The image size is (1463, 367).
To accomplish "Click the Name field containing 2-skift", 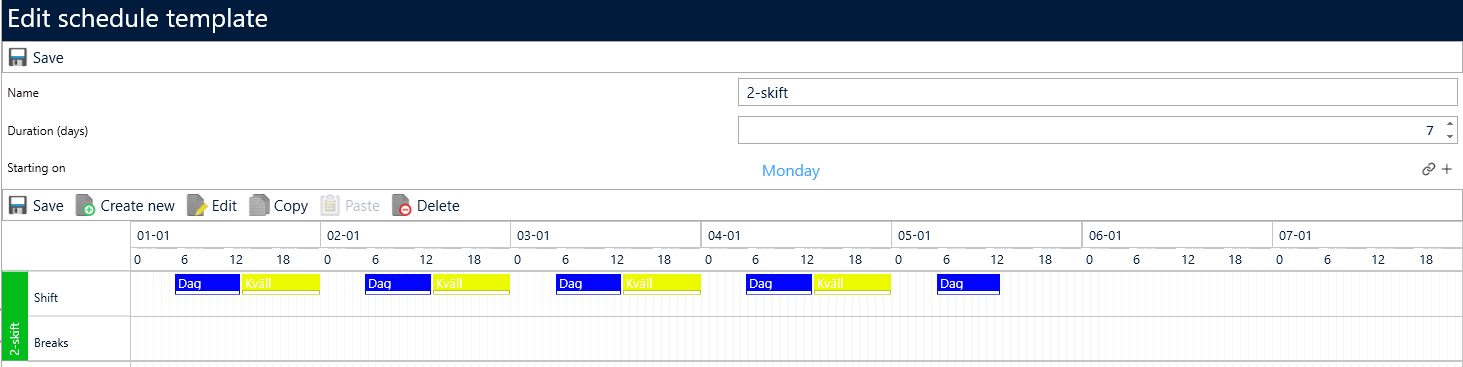I will coord(1098,93).
